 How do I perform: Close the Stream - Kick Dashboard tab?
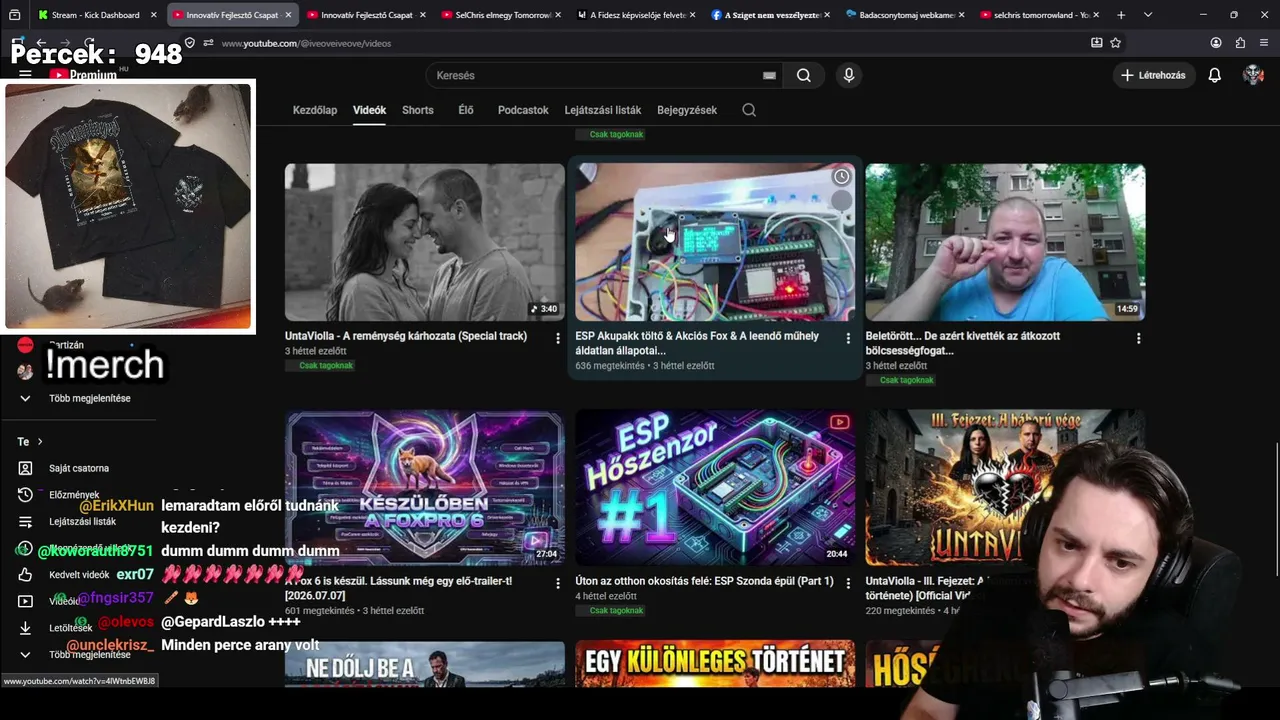coord(153,15)
